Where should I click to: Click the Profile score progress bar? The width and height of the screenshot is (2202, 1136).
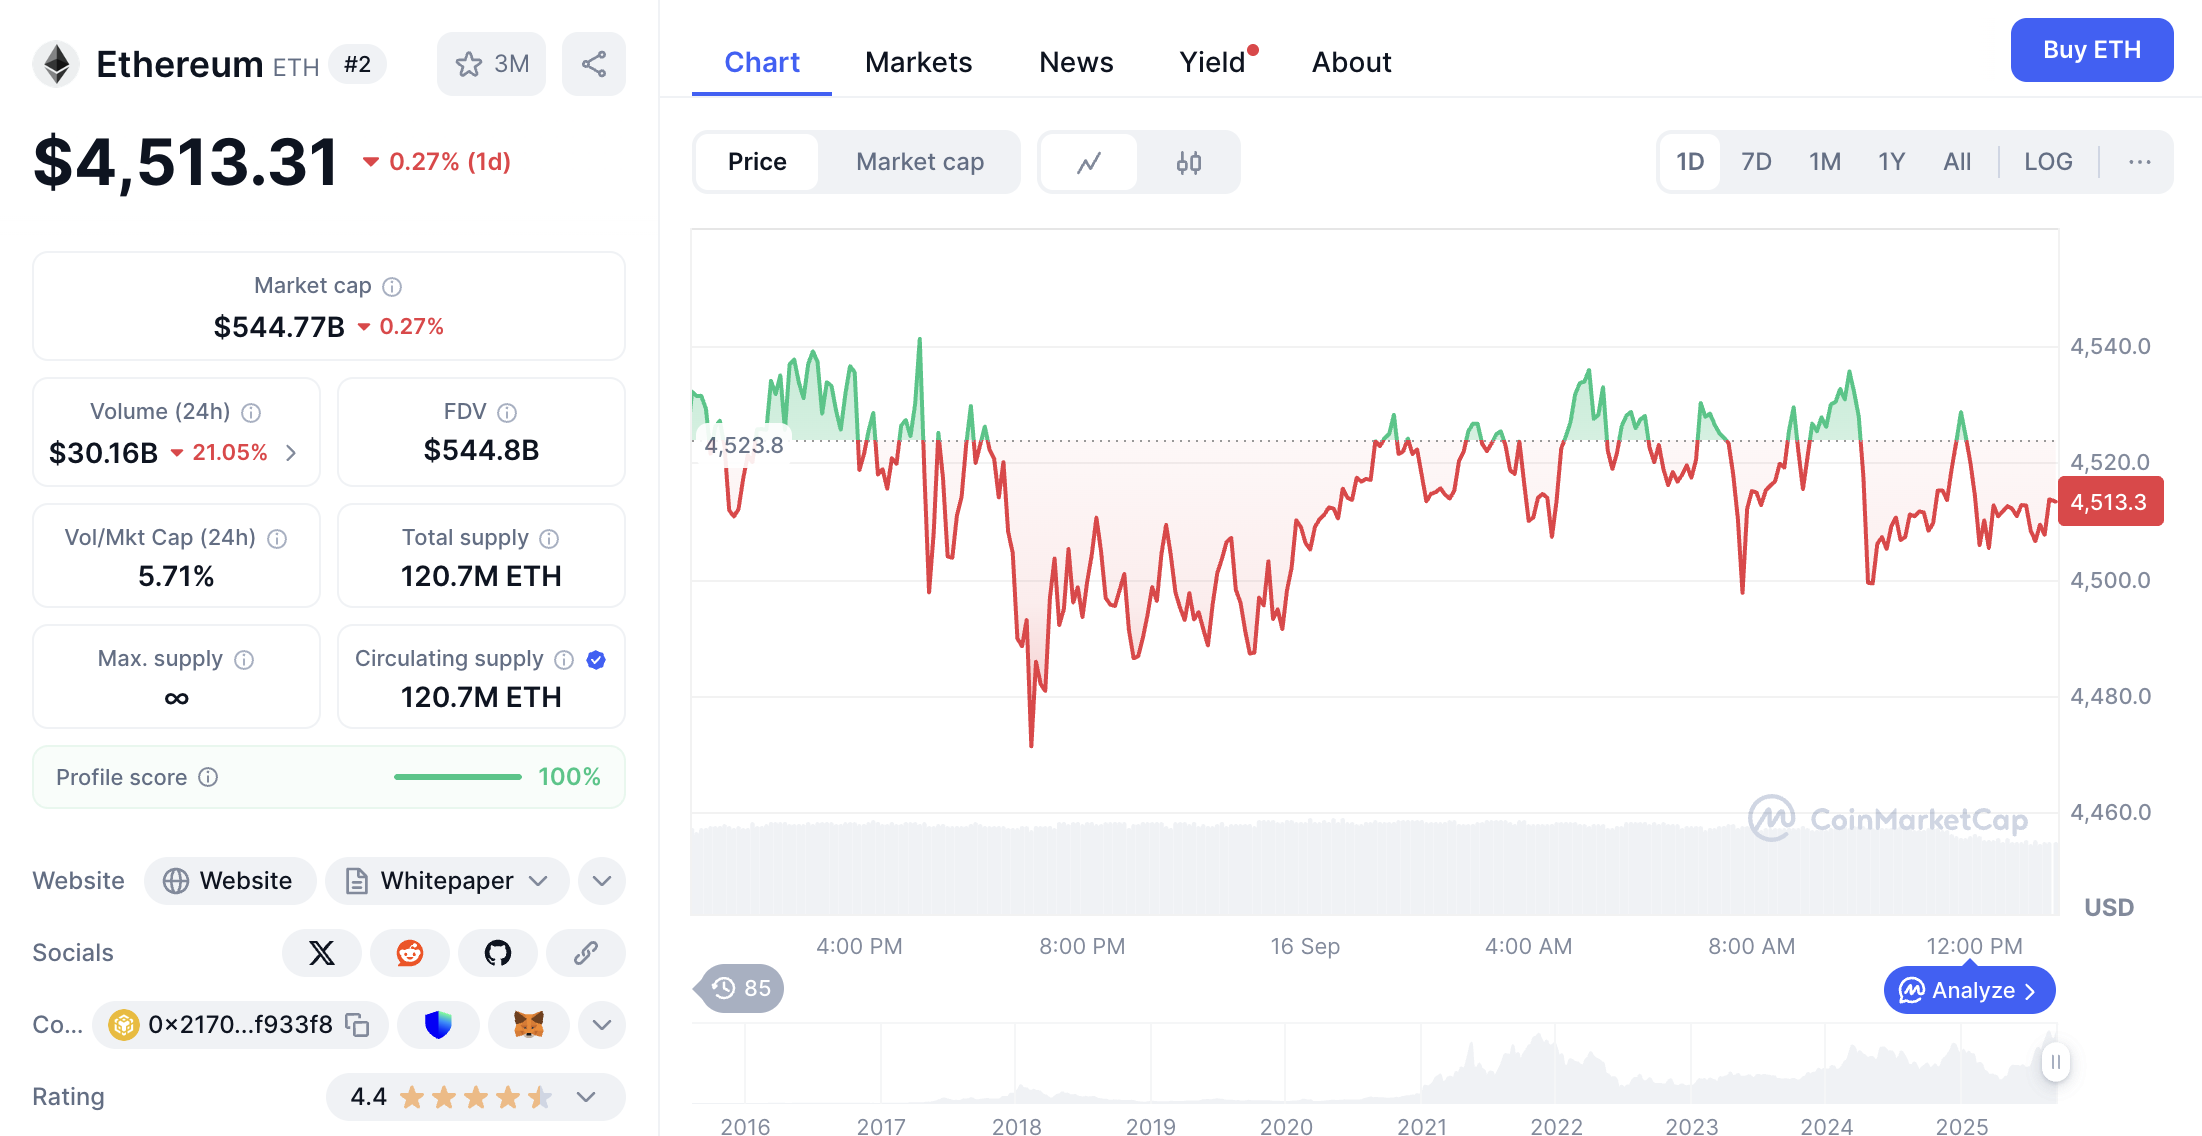click(x=457, y=777)
